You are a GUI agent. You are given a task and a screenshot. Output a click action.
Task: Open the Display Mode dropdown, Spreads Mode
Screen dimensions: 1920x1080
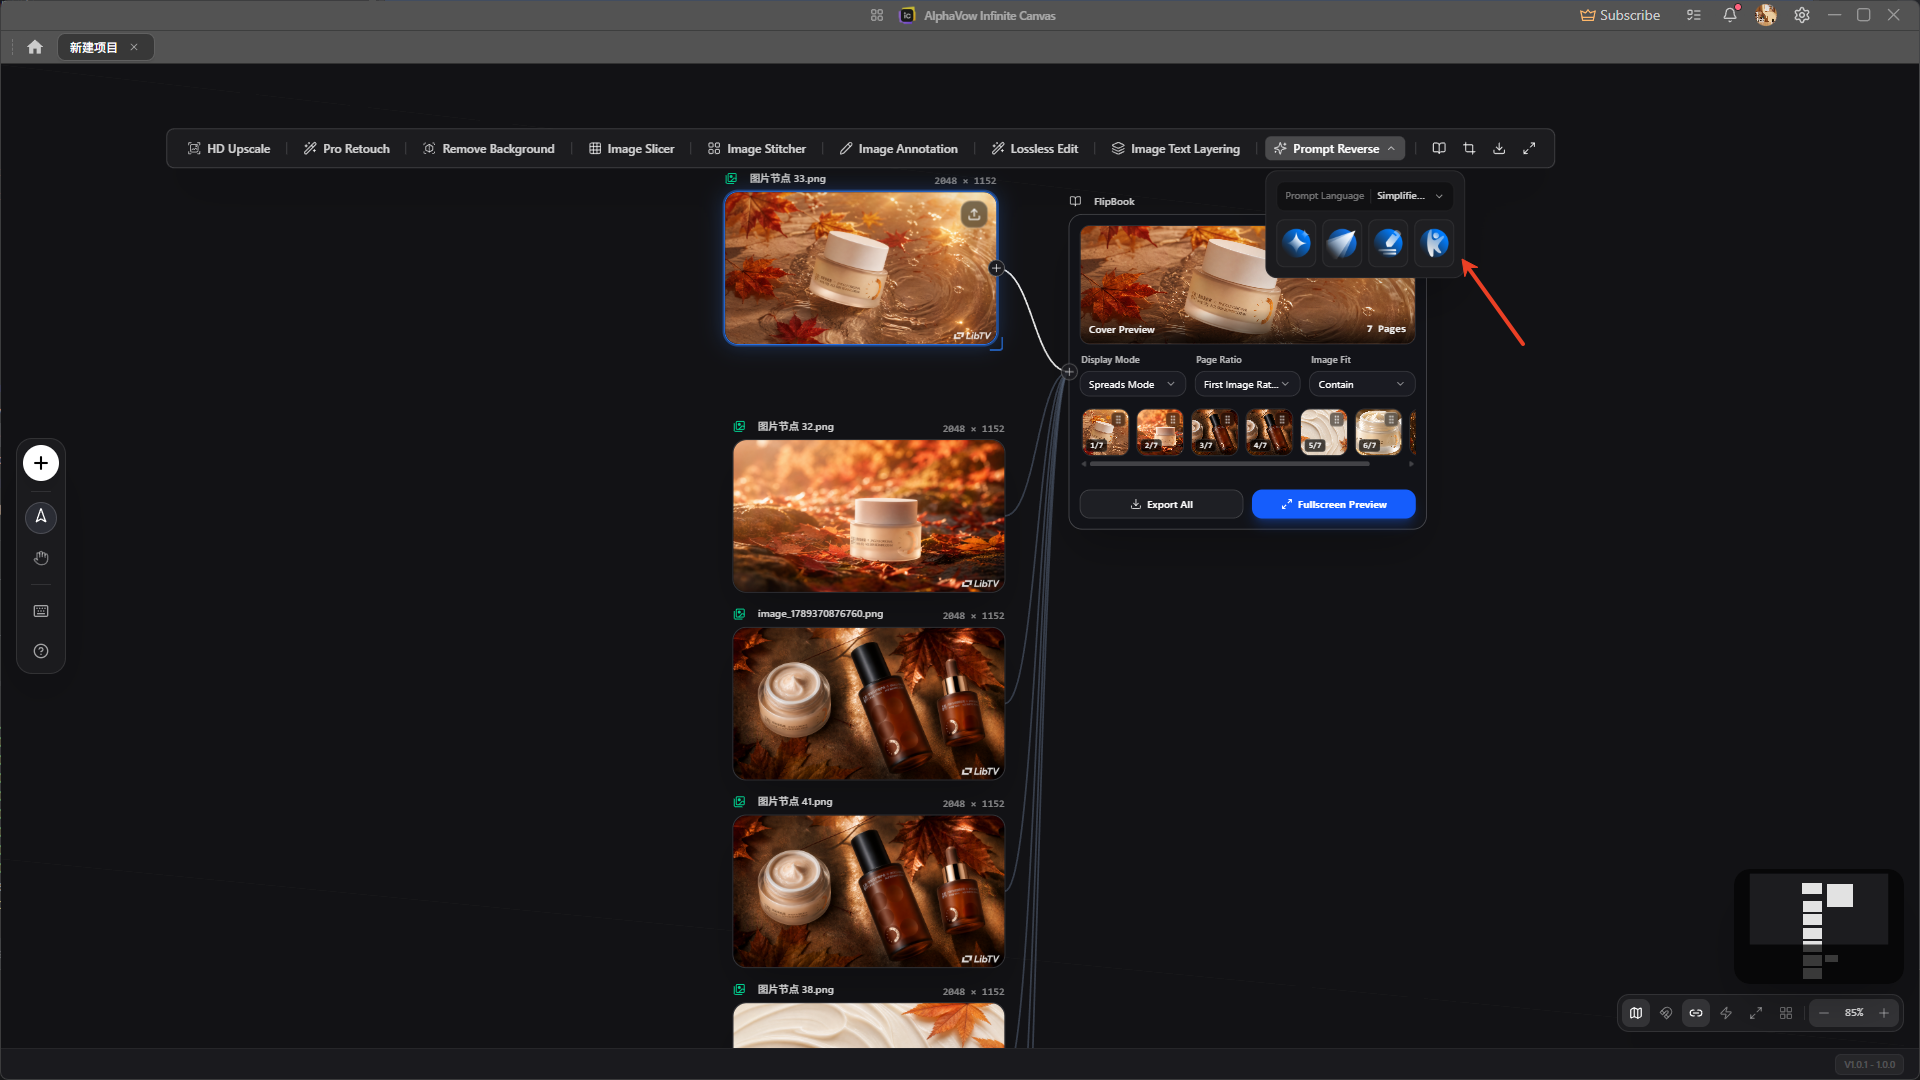point(1132,384)
